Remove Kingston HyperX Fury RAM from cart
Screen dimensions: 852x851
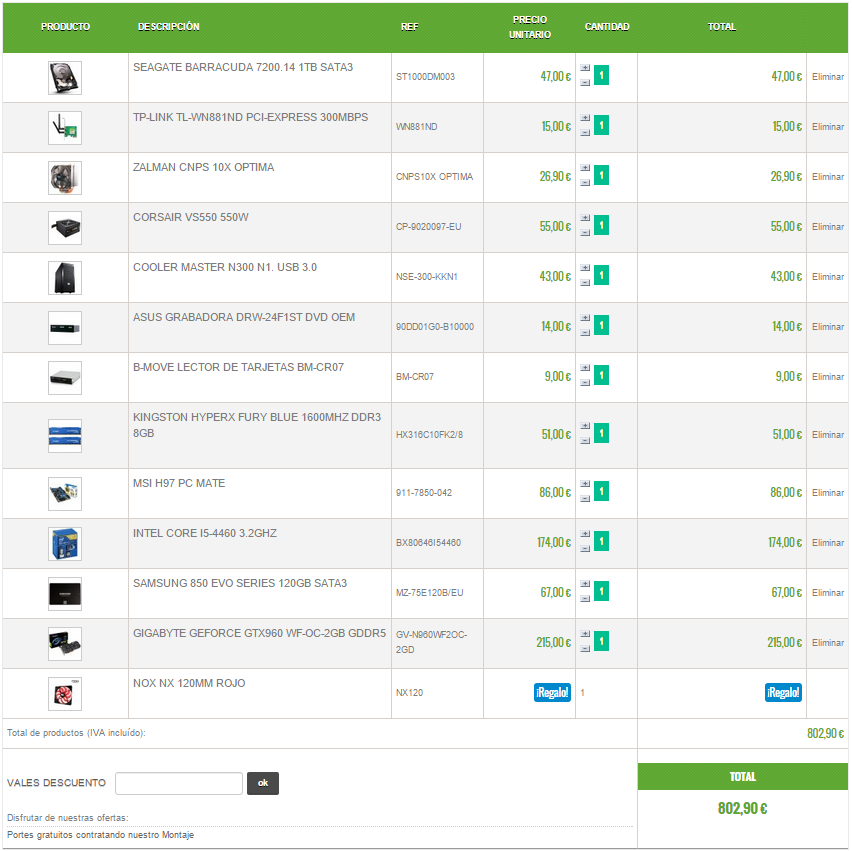tap(828, 435)
